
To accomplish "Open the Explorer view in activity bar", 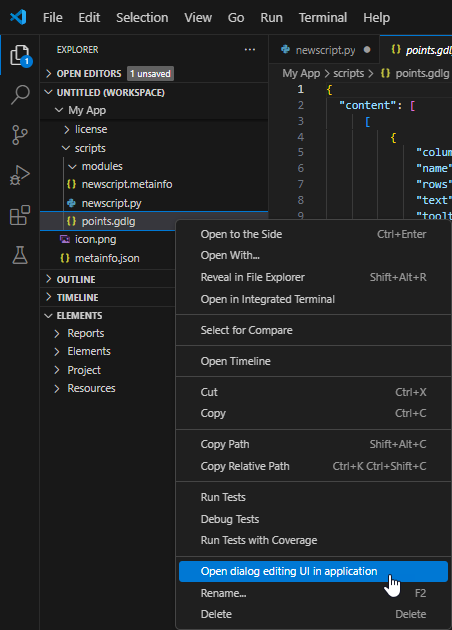I will 20,55.
